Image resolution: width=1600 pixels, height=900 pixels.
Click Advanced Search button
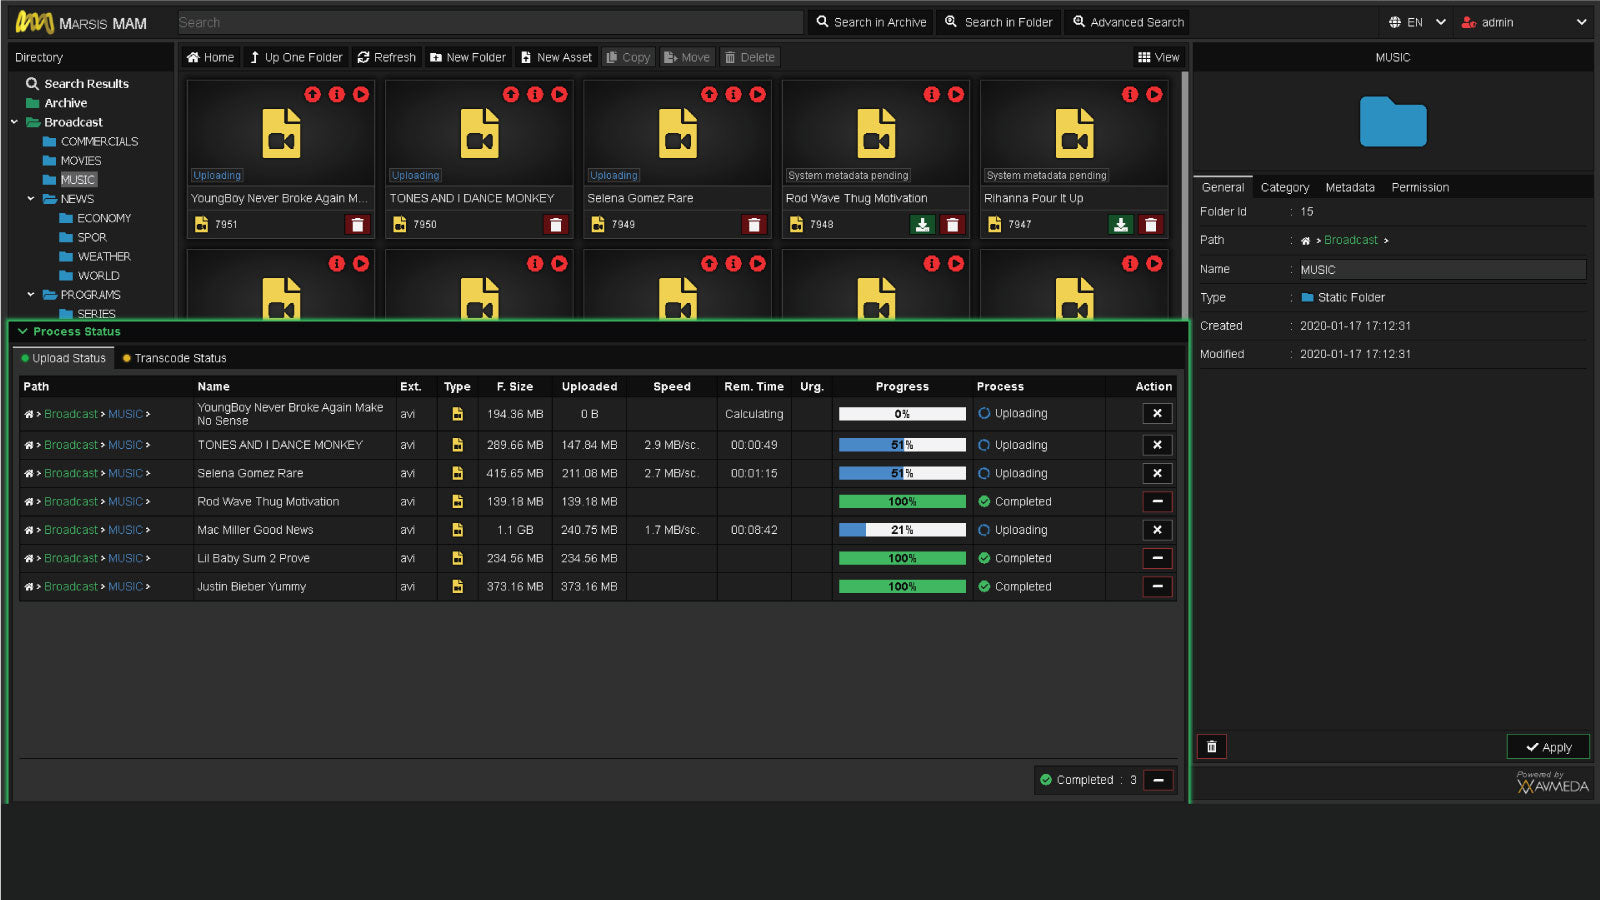click(x=1127, y=22)
